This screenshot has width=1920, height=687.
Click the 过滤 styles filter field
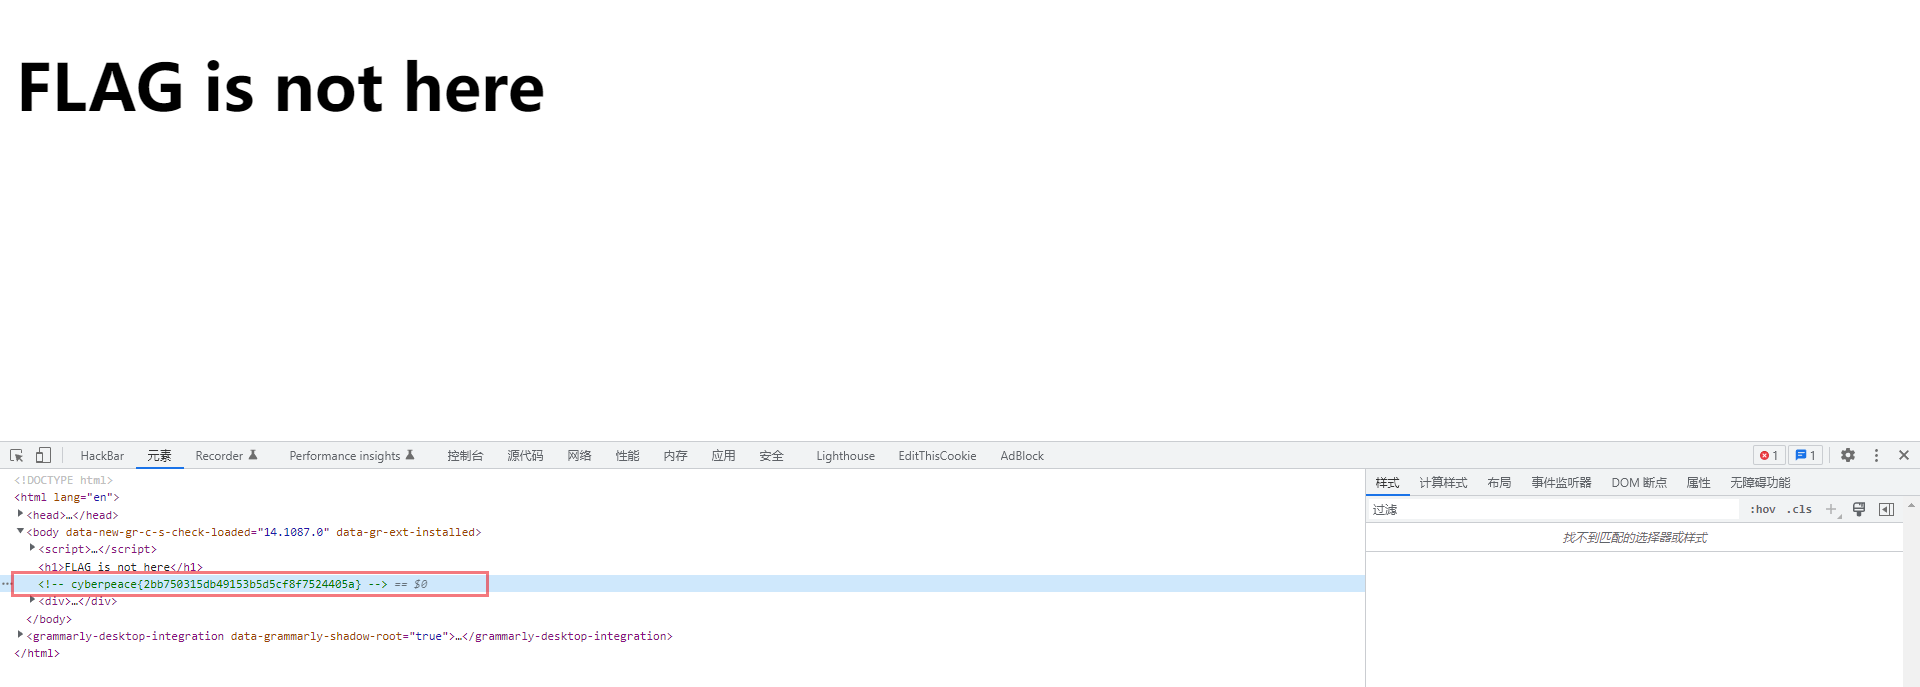click(1553, 510)
